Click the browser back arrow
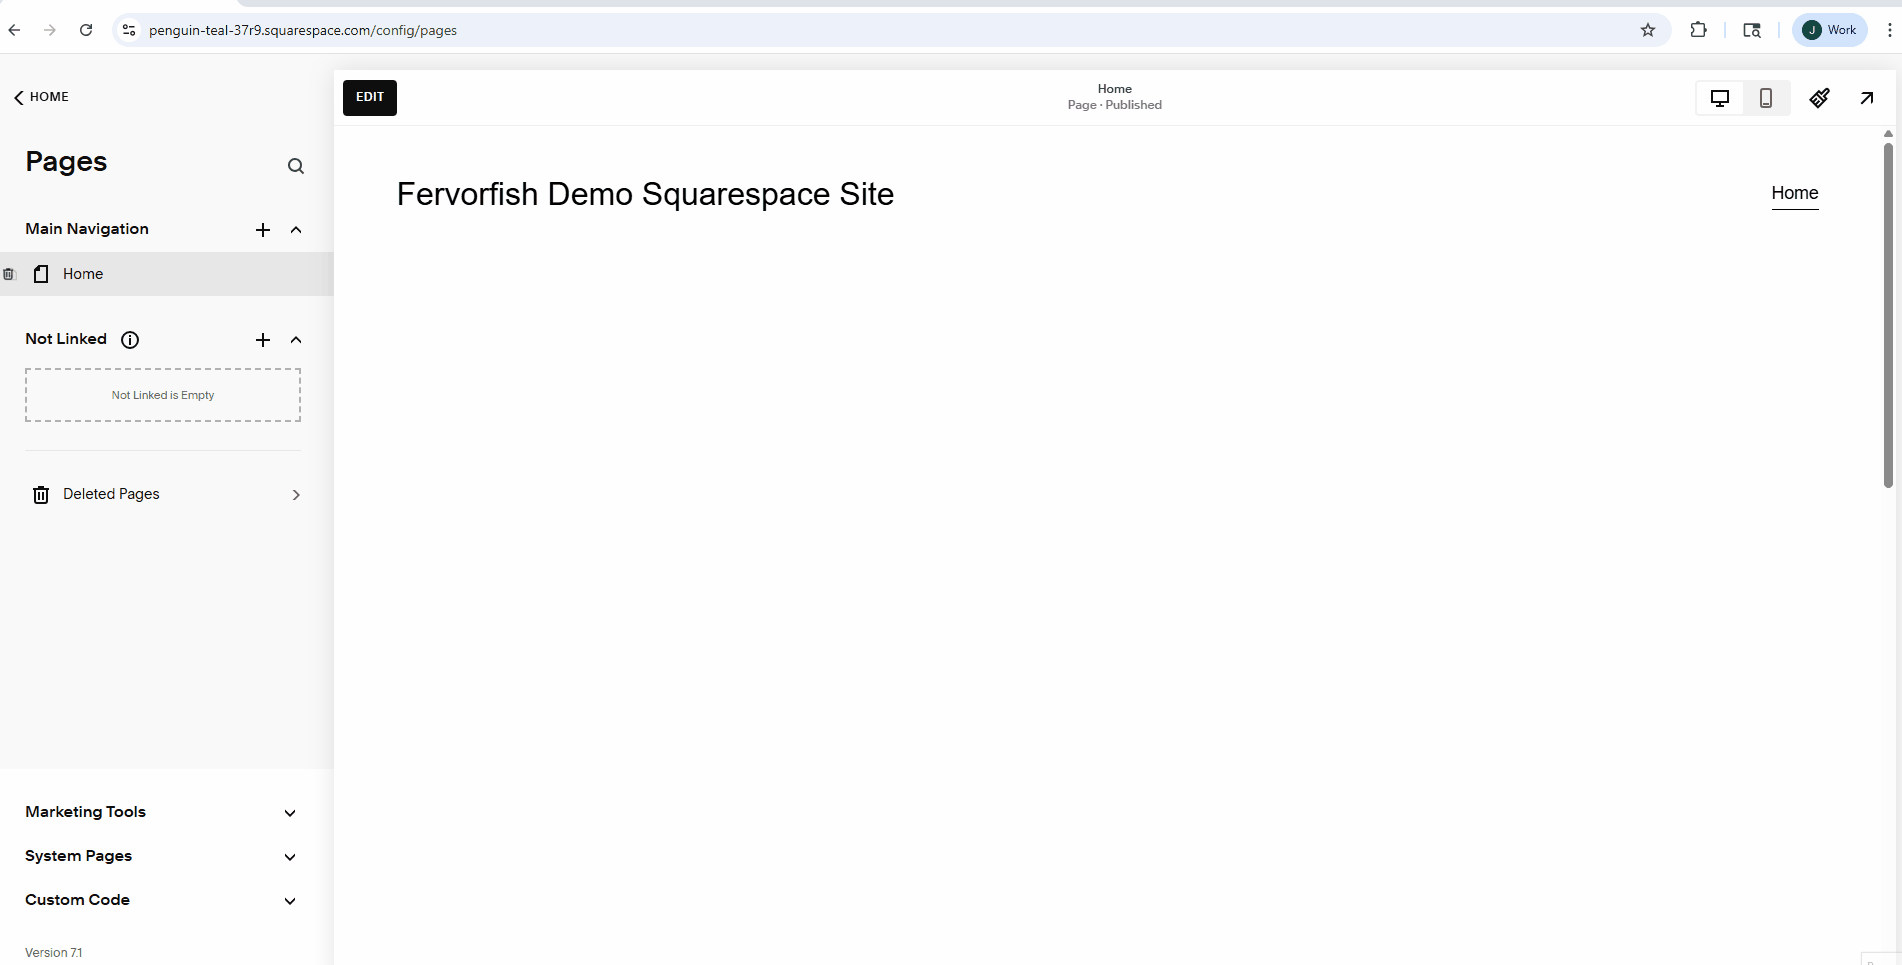Viewport: 1902px width, 965px height. click(14, 30)
